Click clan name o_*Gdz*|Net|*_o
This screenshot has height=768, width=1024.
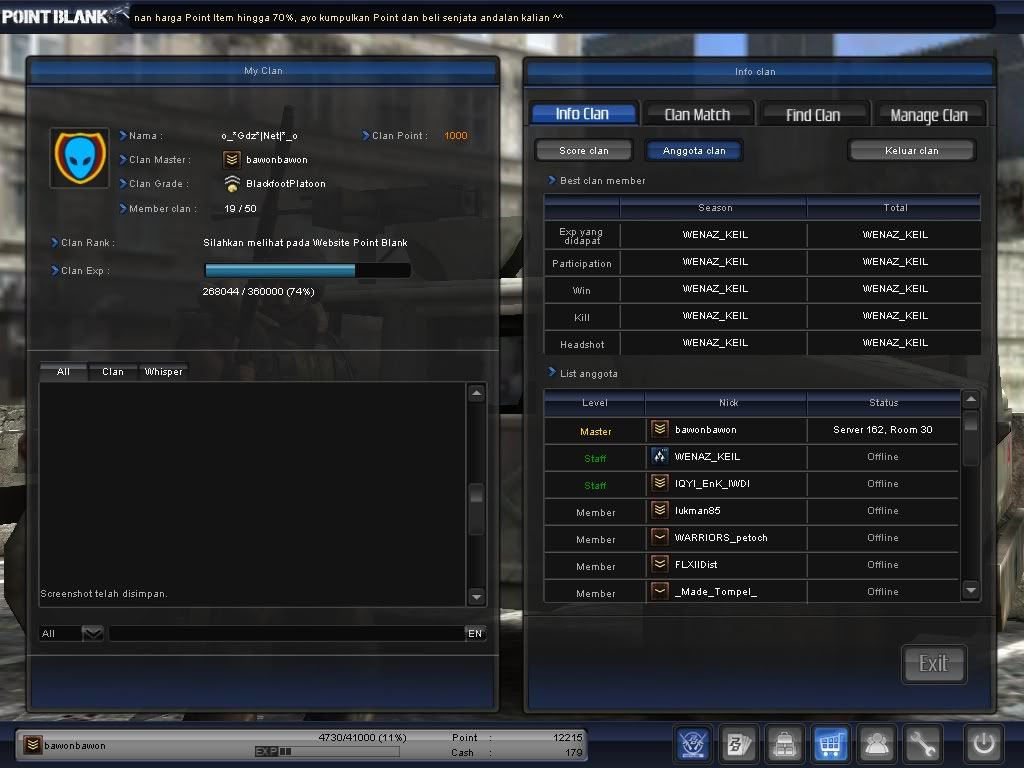[x=259, y=135]
